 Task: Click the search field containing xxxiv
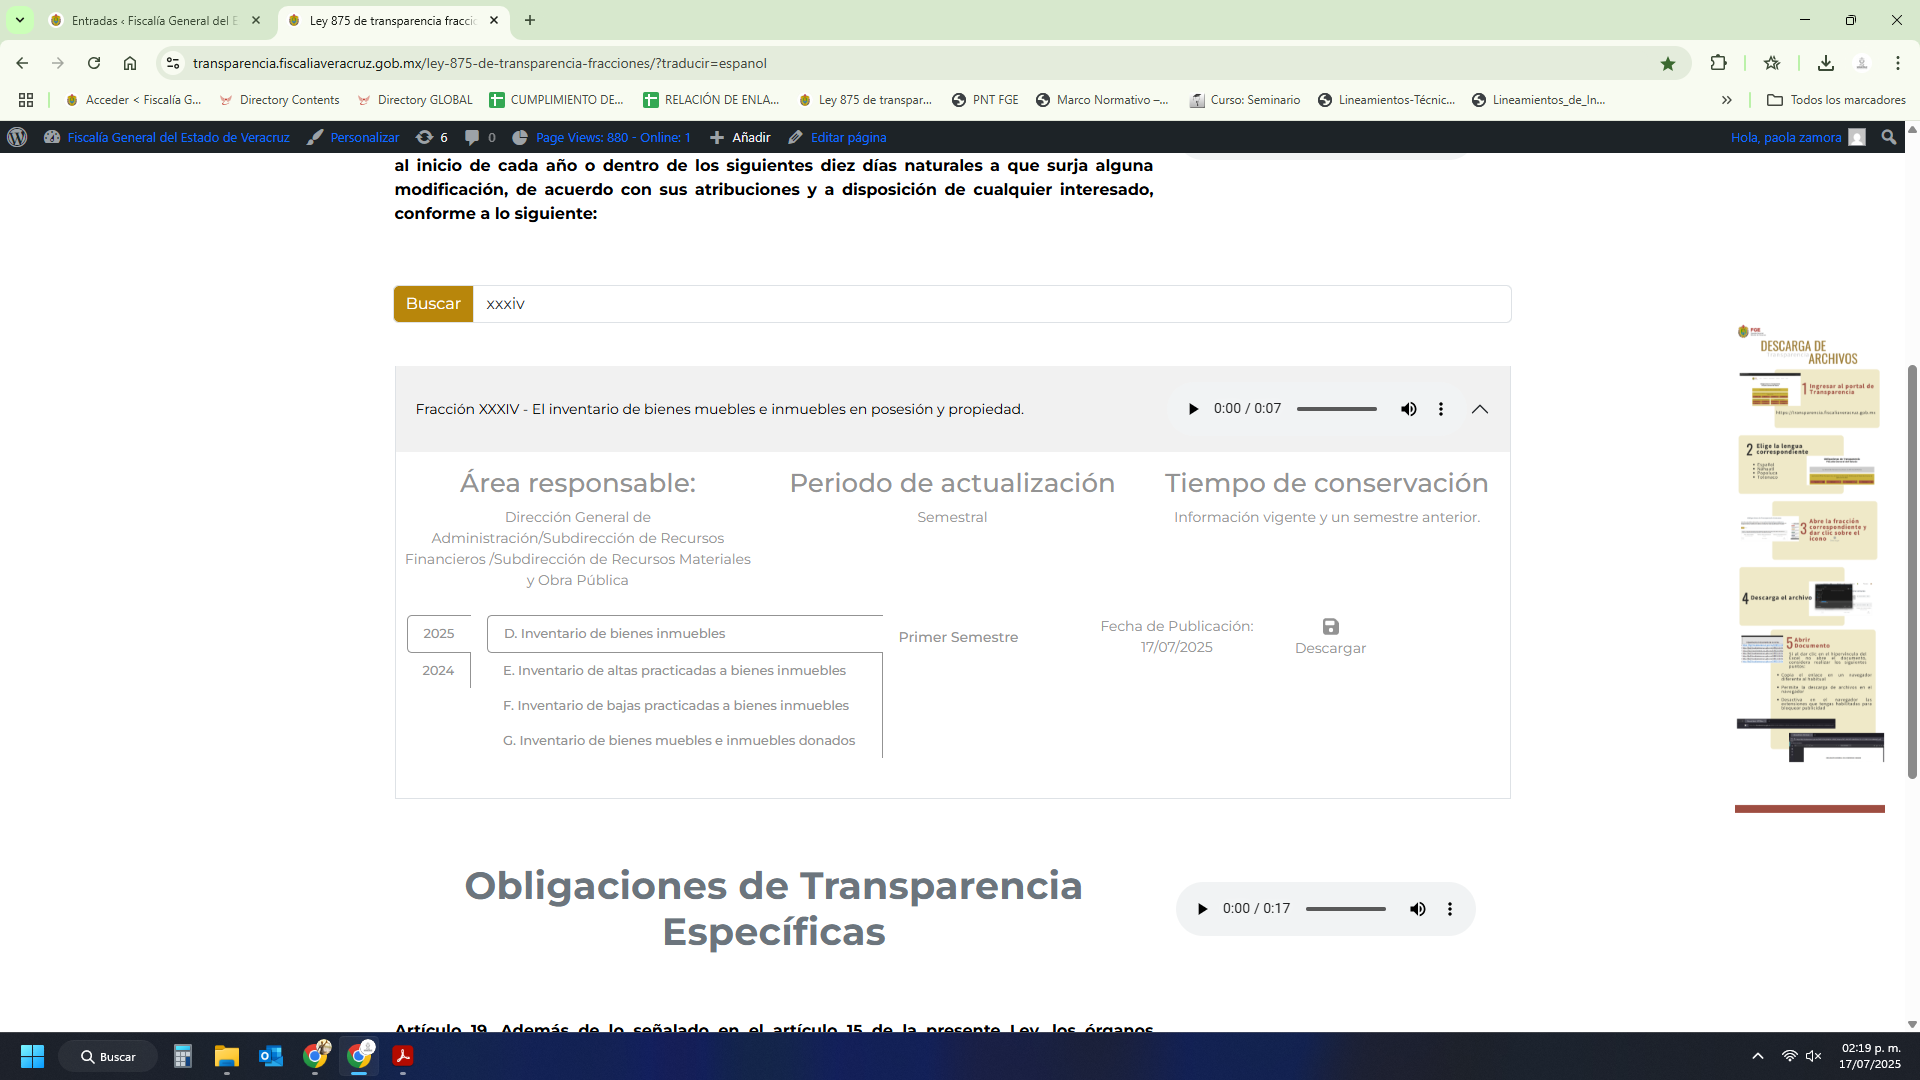990,304
